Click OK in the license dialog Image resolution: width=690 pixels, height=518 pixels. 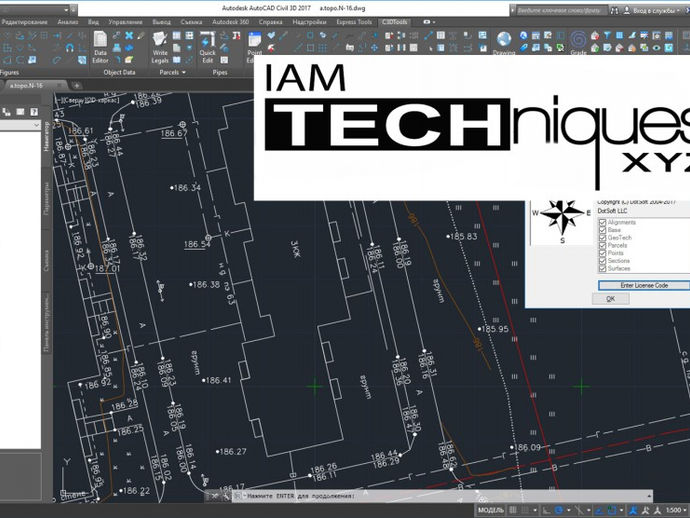coord(611,299)
